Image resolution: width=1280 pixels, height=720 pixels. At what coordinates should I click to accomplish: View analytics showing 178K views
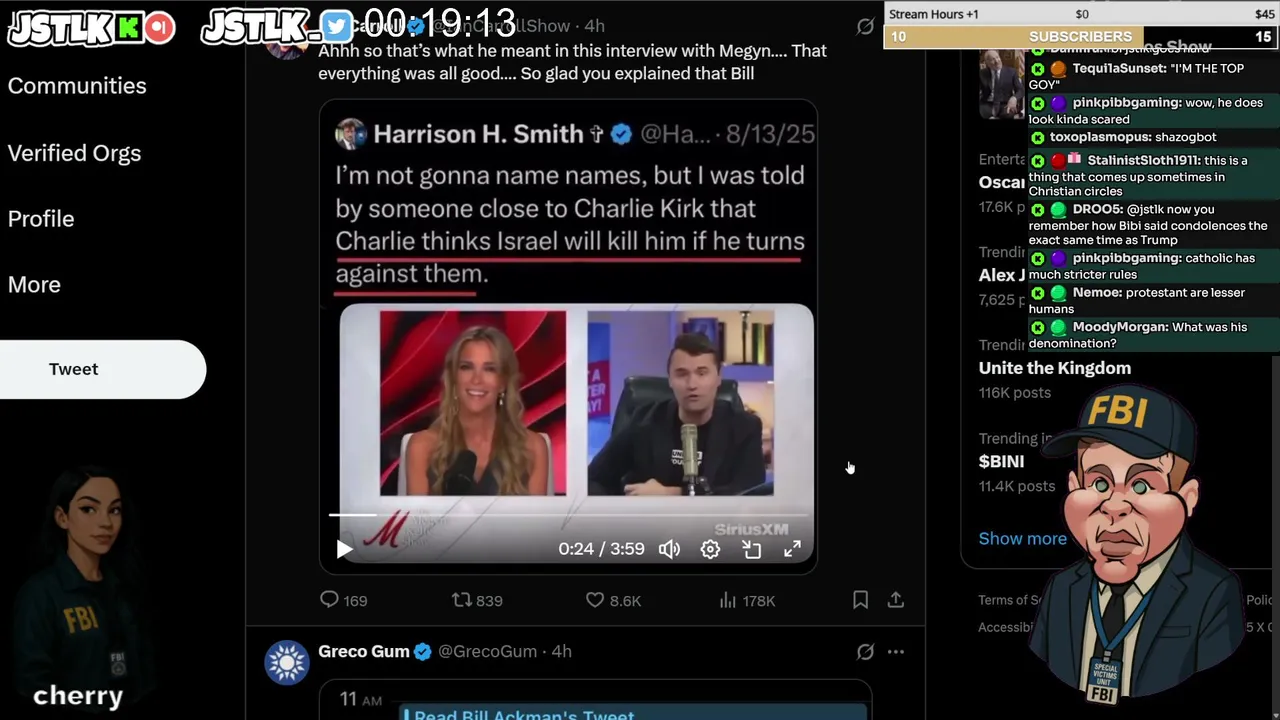coord(747,600)
